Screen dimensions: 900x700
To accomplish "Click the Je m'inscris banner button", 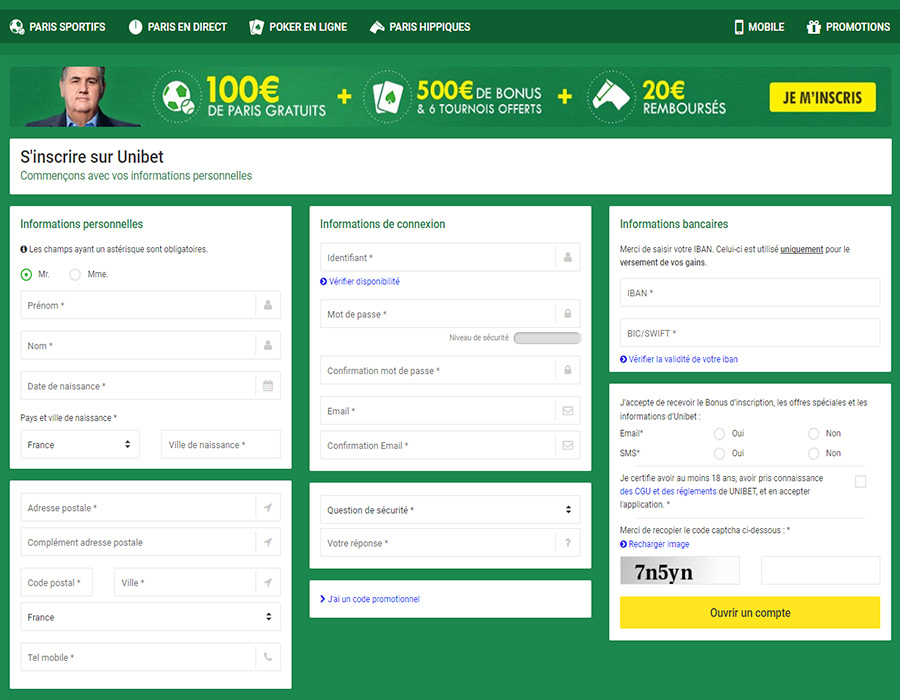I will (823, 97).
